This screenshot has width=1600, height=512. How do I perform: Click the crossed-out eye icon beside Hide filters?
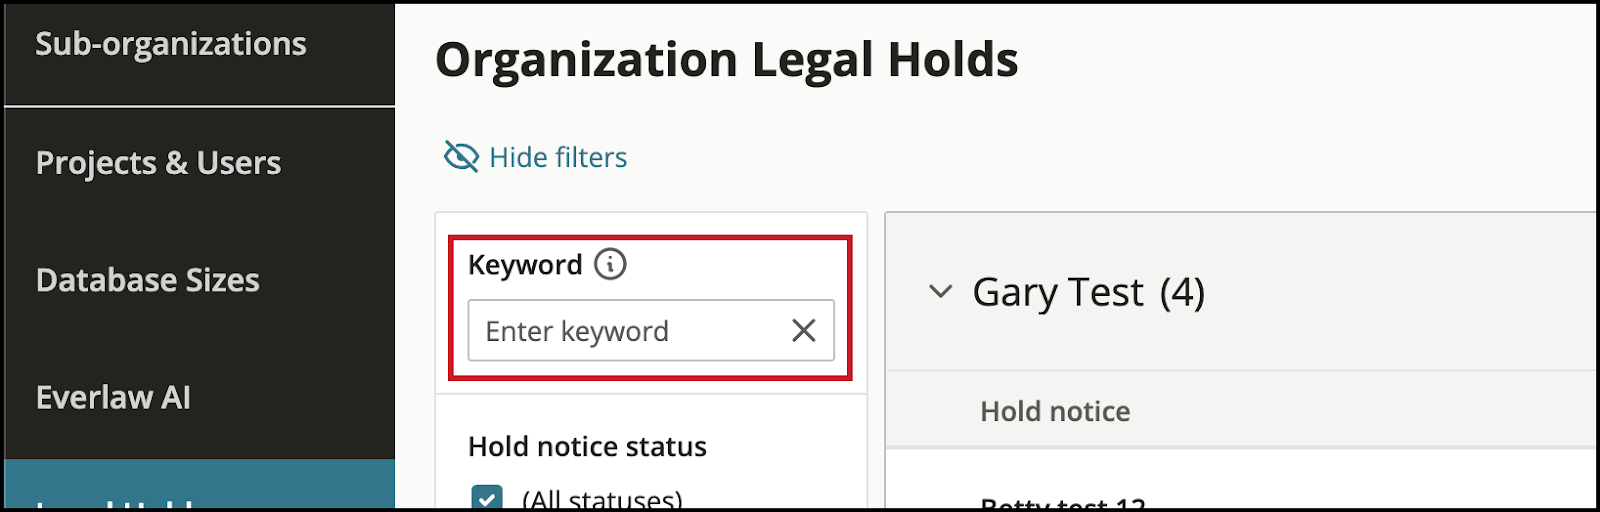click(x=461, y=156)
